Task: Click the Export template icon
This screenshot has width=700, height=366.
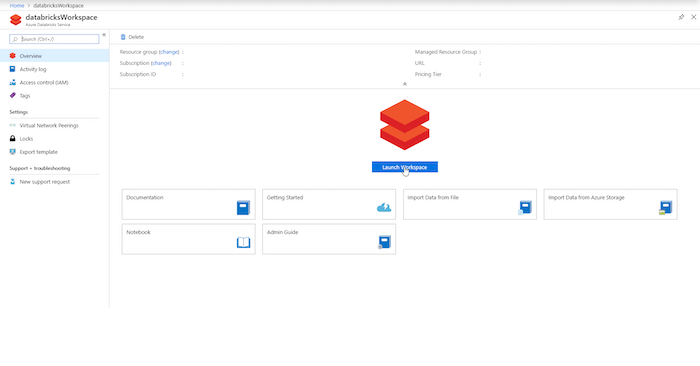Action: [x=12, y=152]
